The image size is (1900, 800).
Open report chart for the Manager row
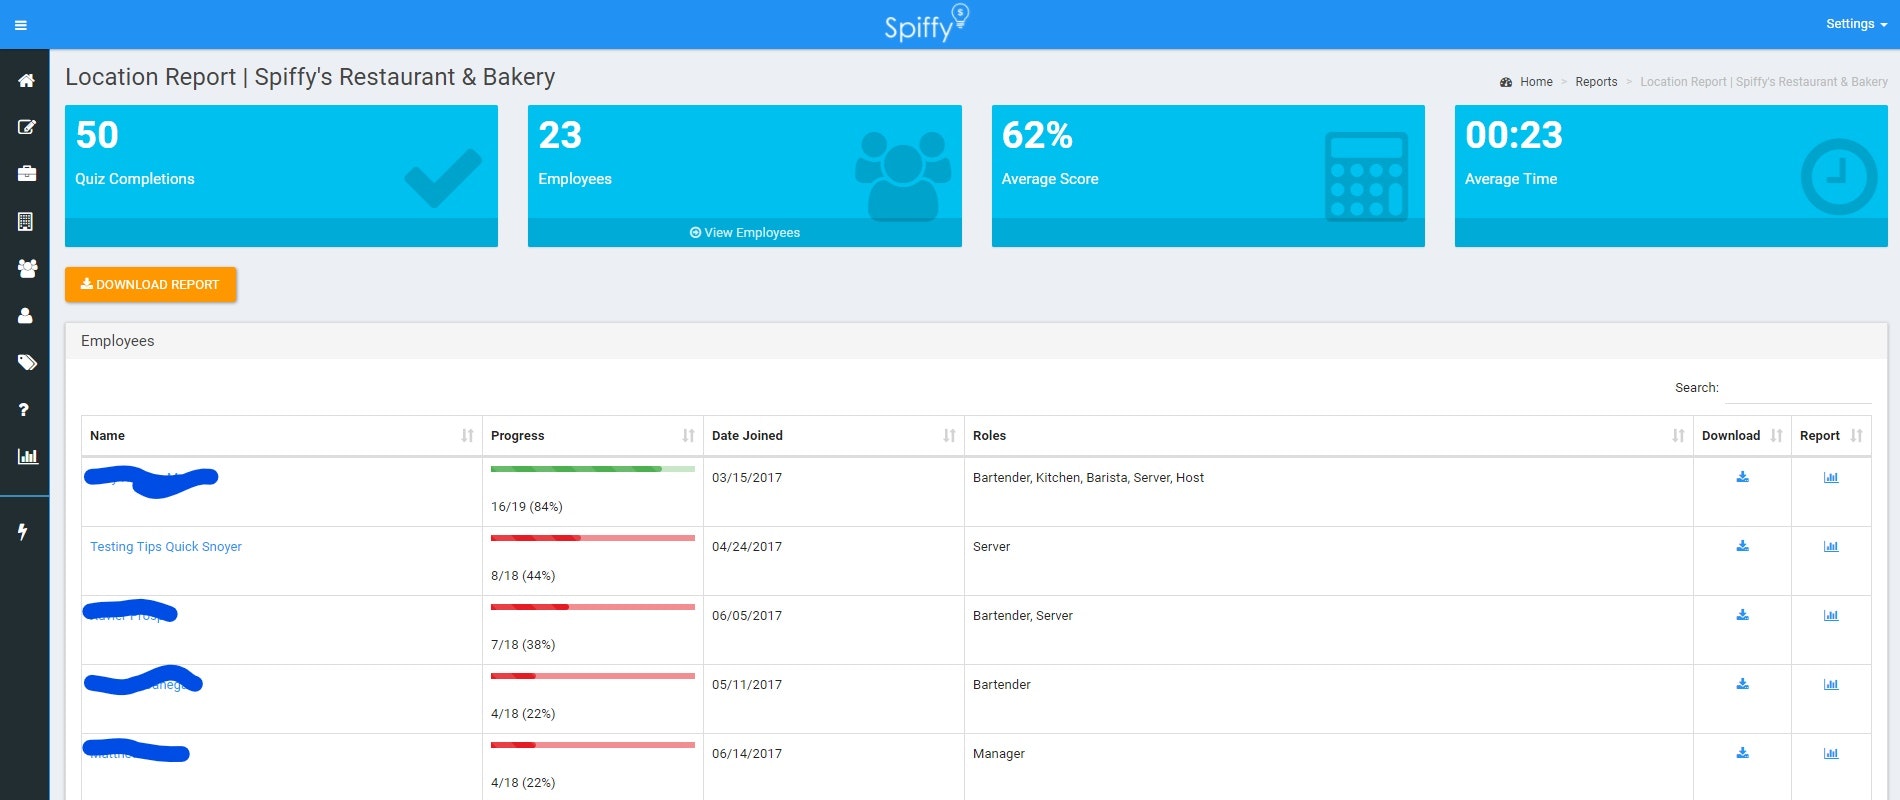(1831, 753)
